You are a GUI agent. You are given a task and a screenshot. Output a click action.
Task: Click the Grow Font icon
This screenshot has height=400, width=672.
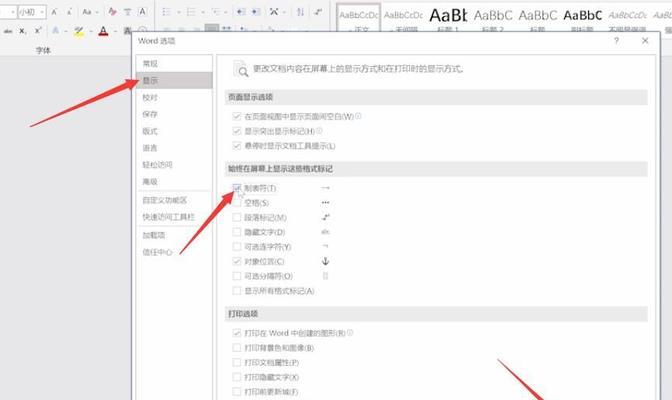coord(54,12)
